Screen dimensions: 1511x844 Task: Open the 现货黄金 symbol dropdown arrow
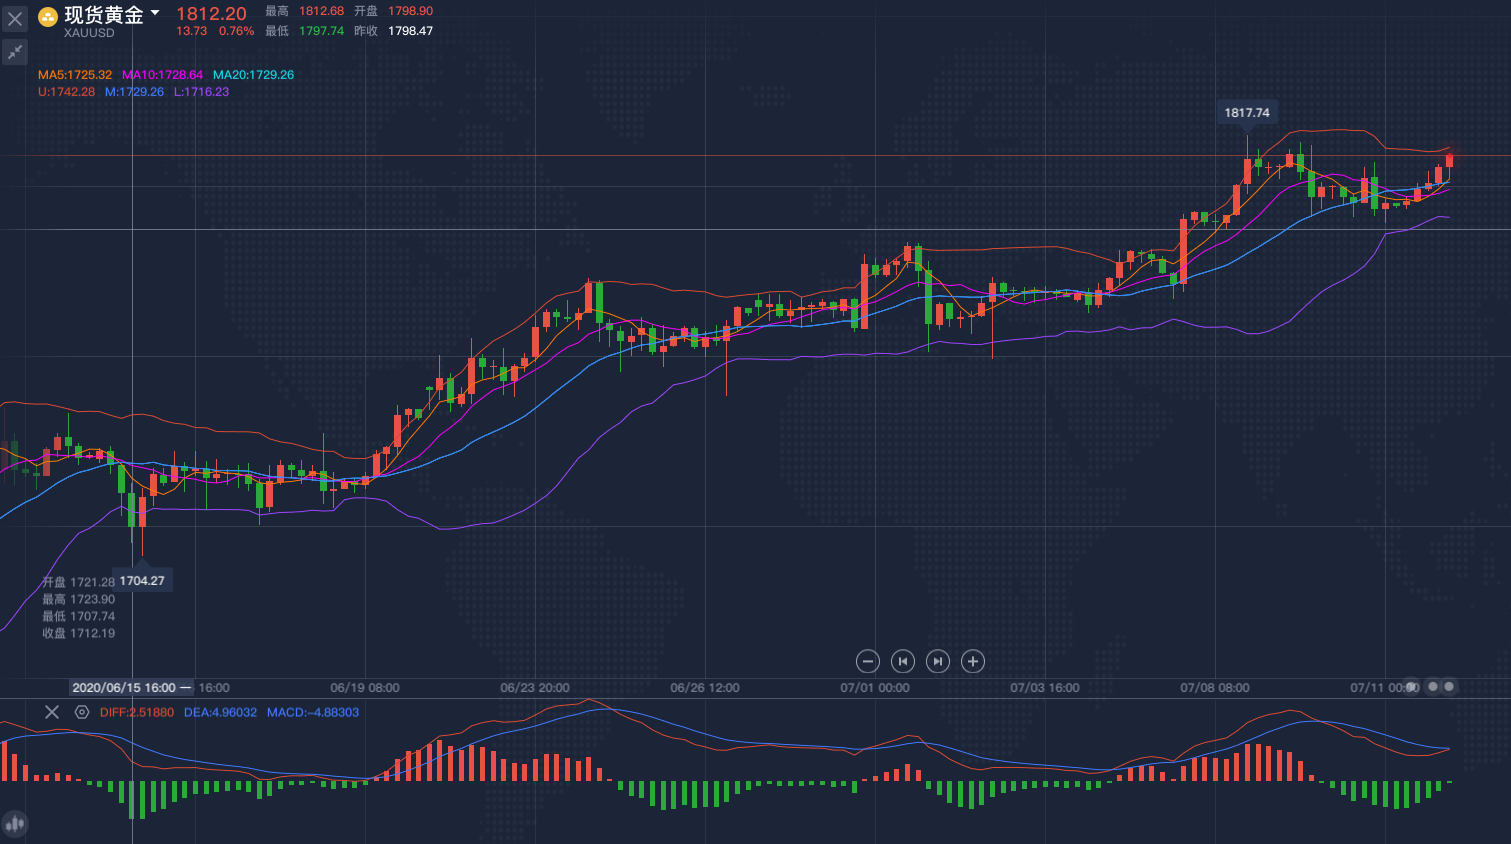pos(155,13)
